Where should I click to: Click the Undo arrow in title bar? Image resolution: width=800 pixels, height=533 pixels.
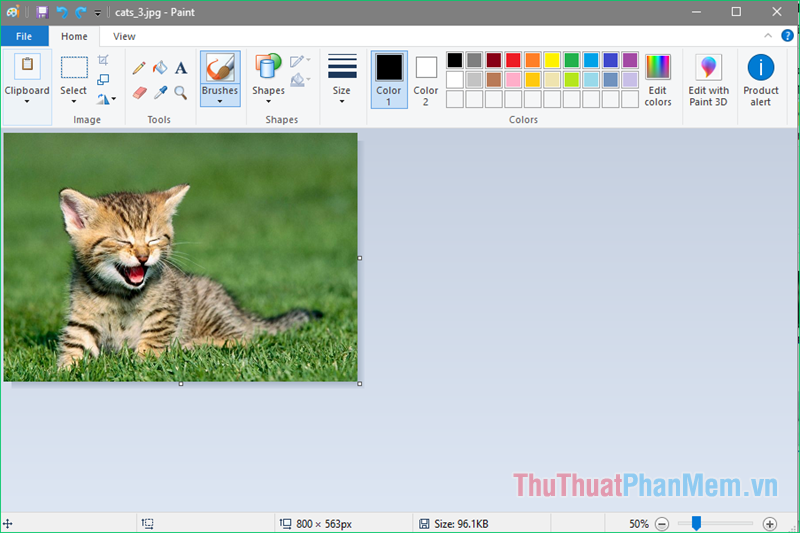click(x=62, y=12)
